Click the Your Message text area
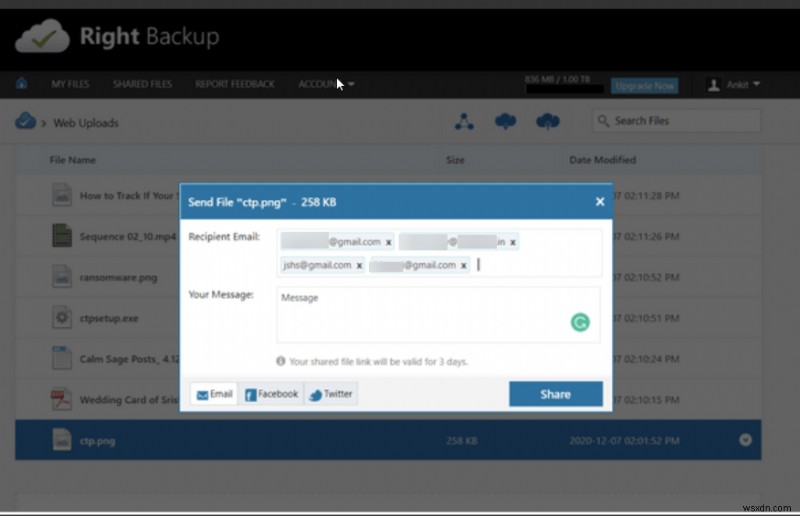Screen dimensions: 800x516 pos(438,314)
